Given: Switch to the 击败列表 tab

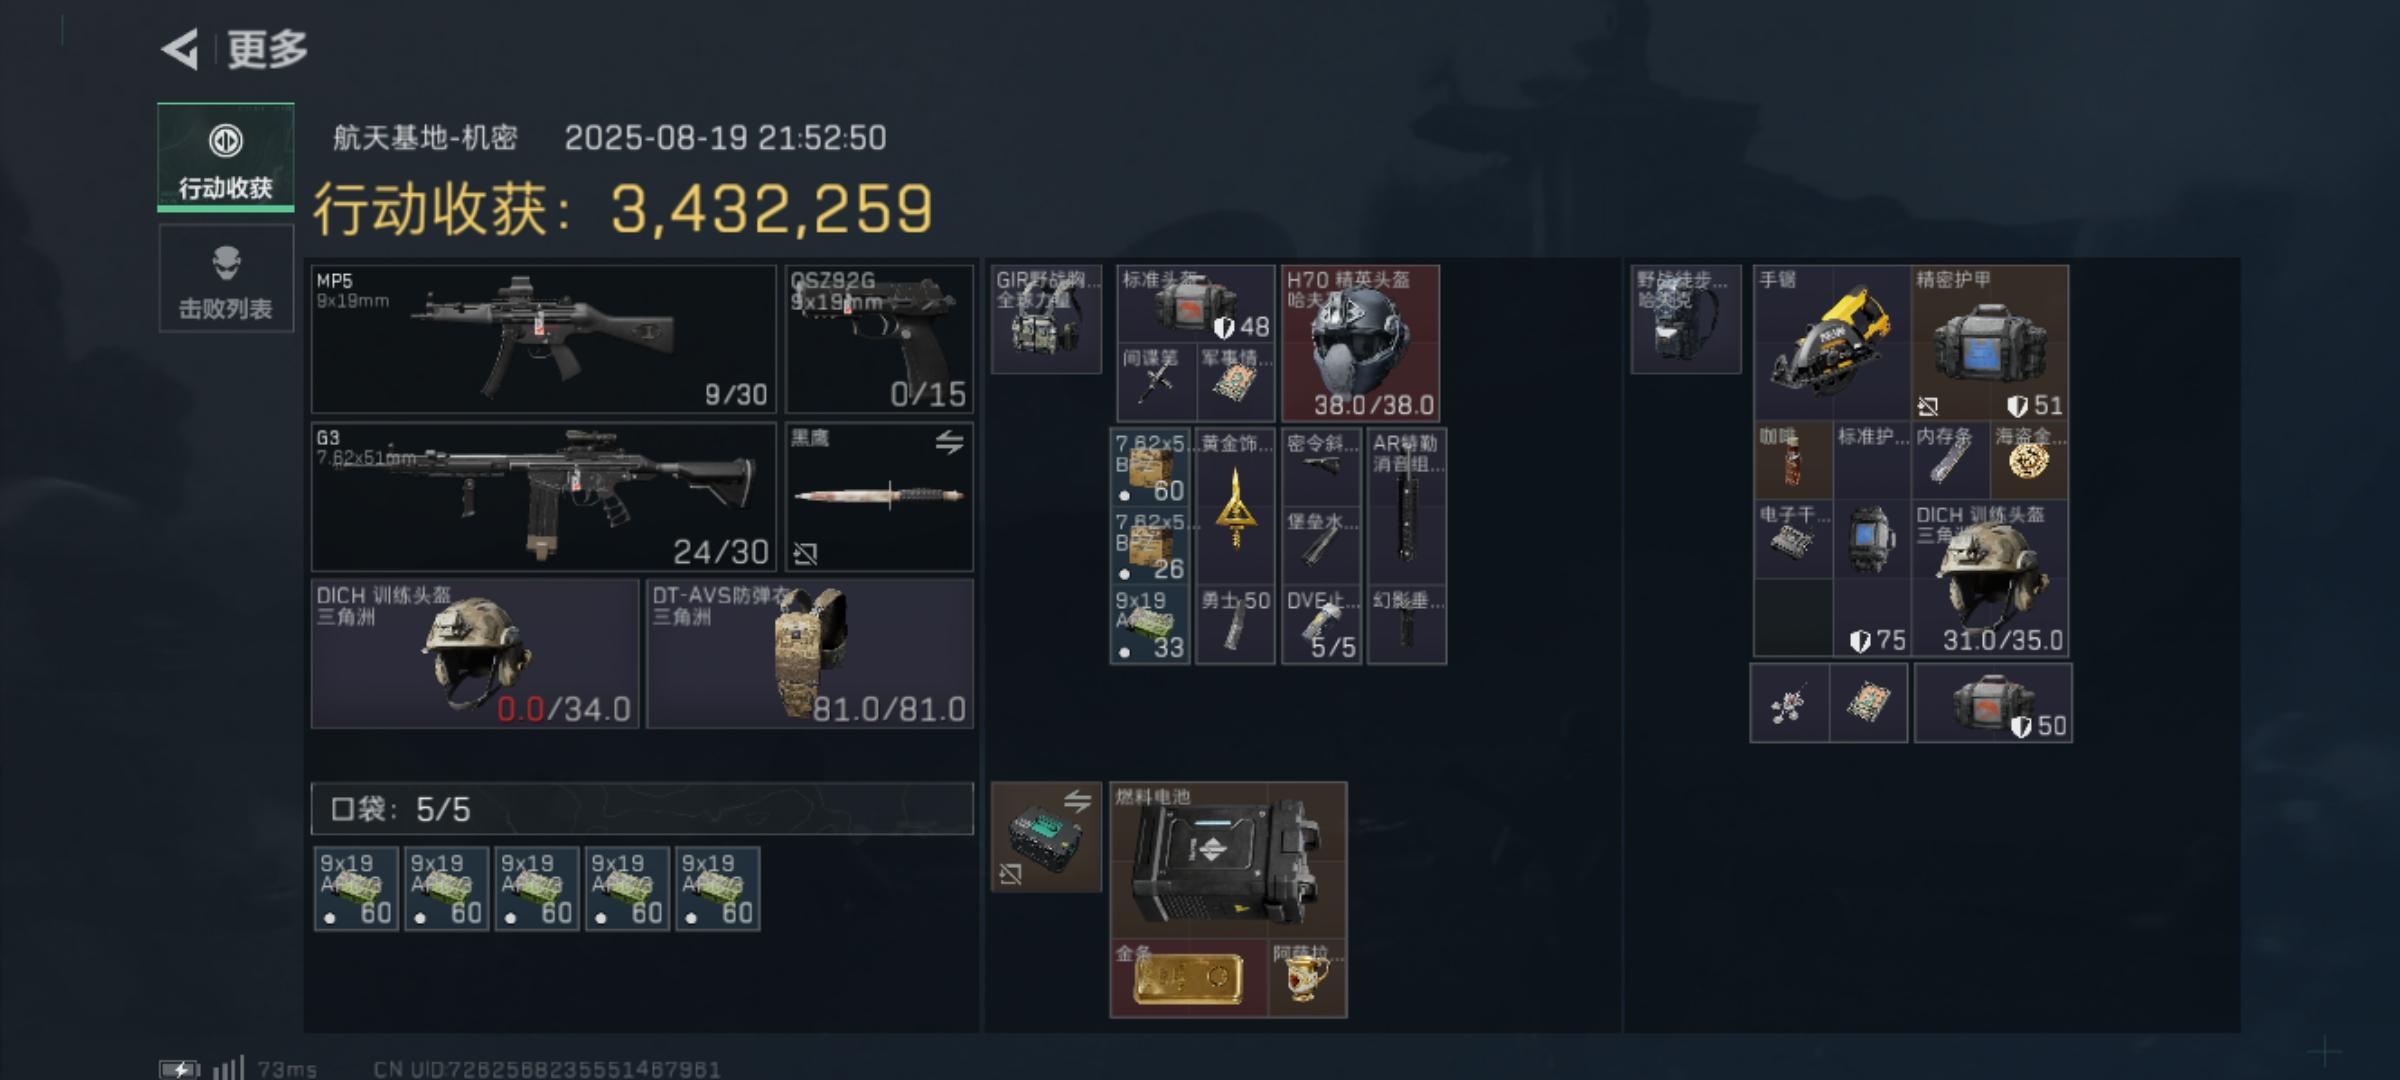Looking at the screenshot, I should coord(226,279).
